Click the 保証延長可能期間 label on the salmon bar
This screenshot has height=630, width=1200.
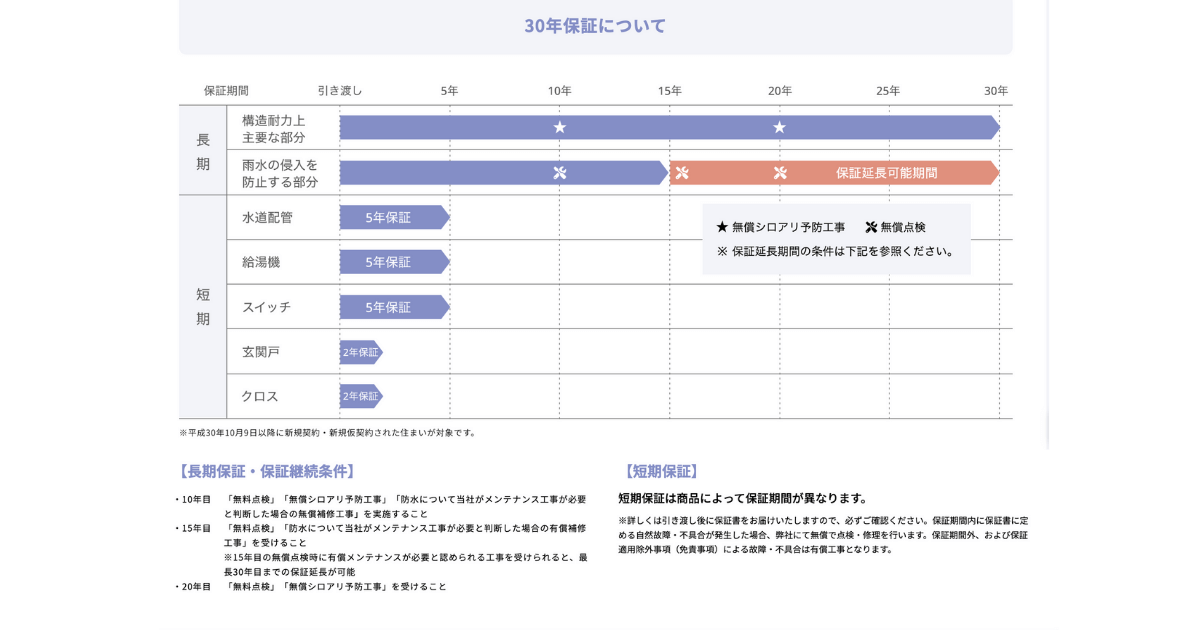[887, 173]
